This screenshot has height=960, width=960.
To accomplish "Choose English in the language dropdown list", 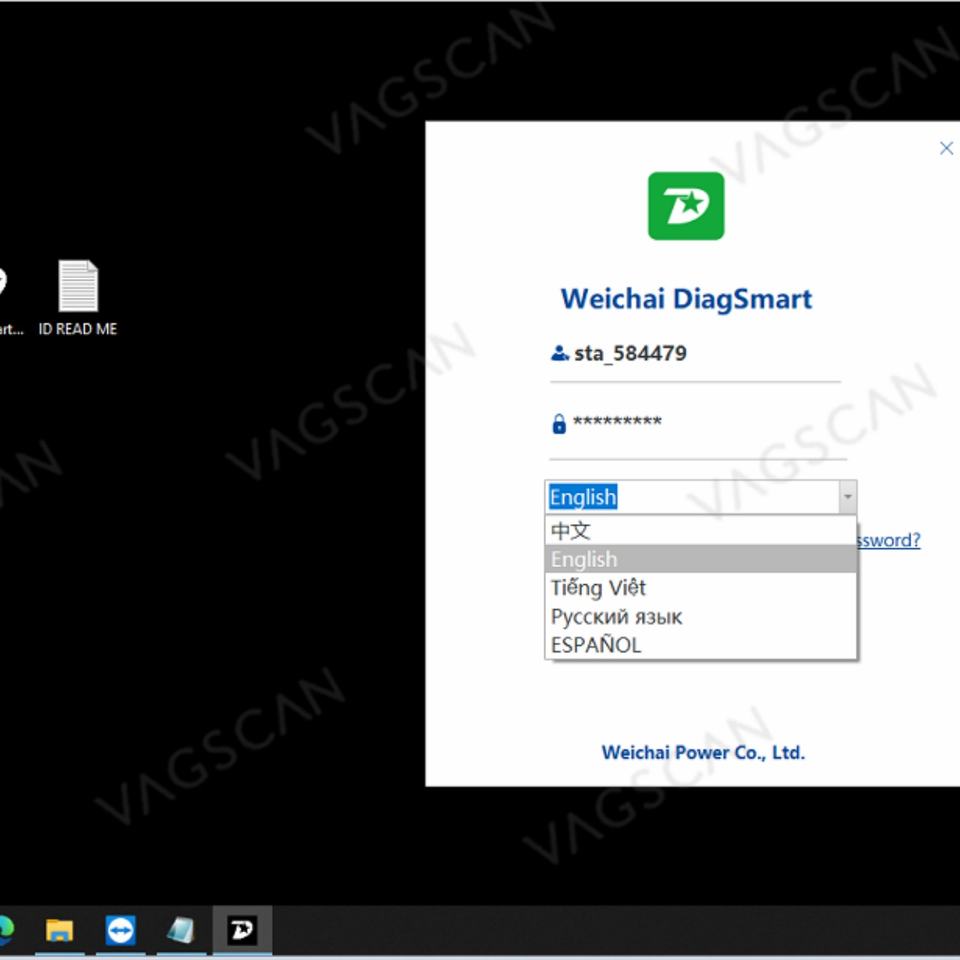I will (700, 559).
